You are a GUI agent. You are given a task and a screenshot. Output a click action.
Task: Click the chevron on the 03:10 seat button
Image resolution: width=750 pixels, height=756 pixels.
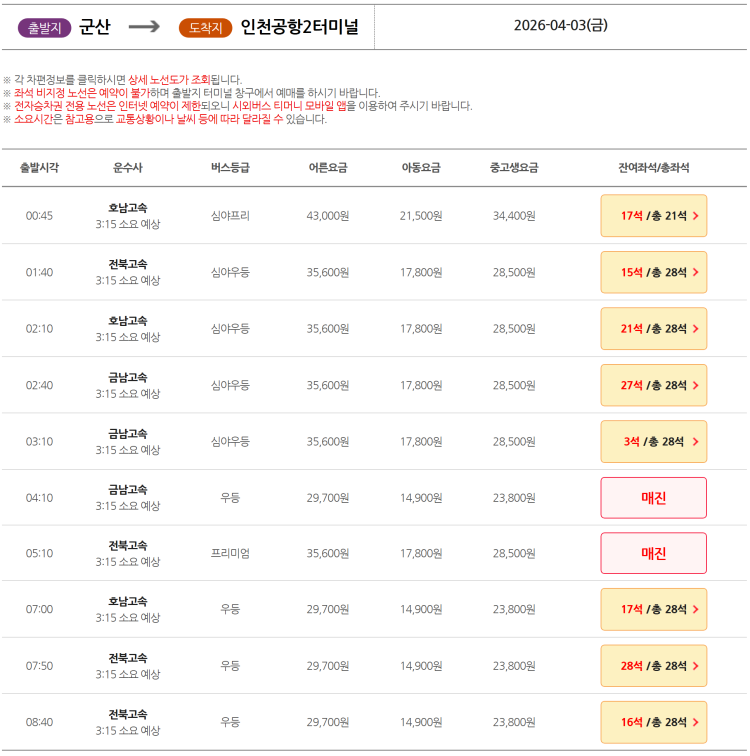pyautogui.click(x=695, y=441)
